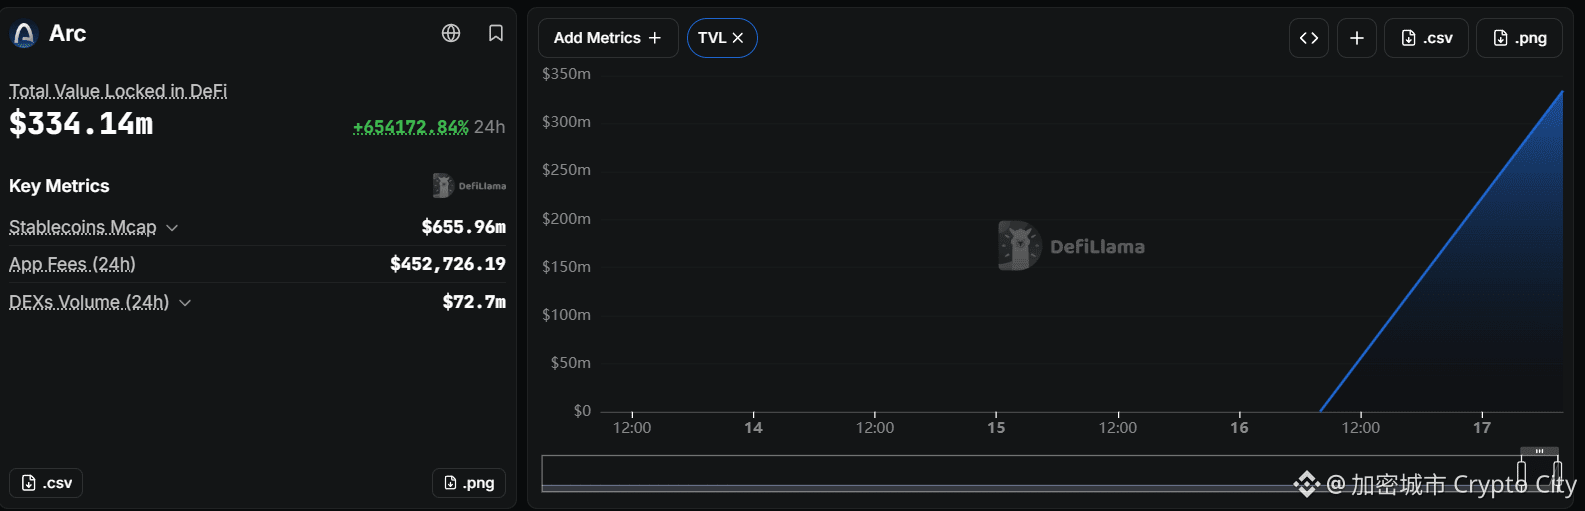The width and height of the screenshot is (1585, 511).
Task: Open embed code icon button
Action: tap(1309, 38)
